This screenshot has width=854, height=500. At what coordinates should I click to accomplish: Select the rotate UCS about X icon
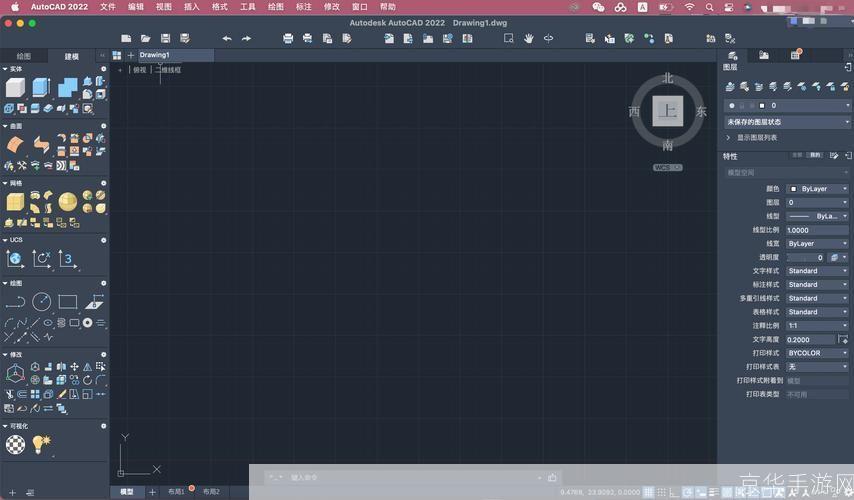(x=41, y=259)
